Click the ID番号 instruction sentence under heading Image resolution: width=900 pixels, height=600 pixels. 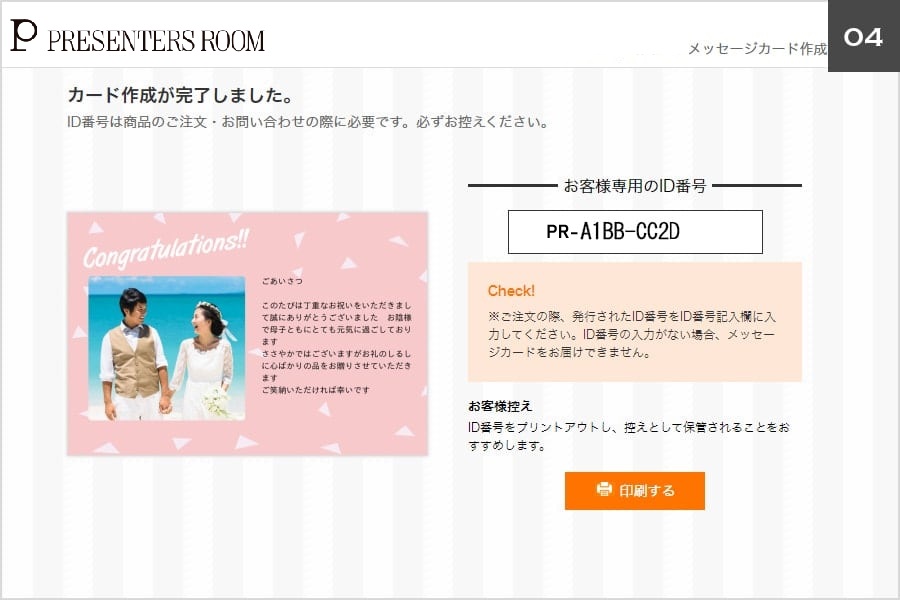[x=308, y=122]
